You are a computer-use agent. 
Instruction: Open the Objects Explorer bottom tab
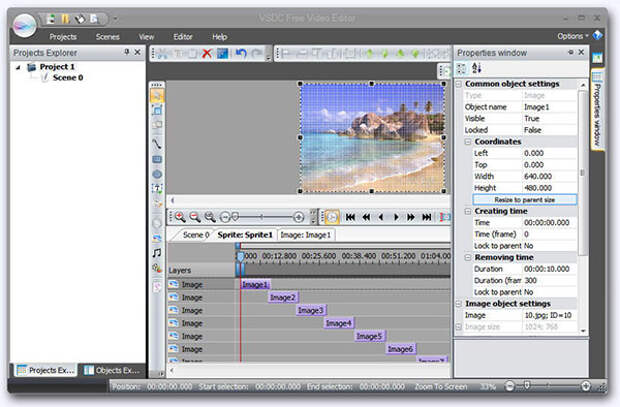(x=110, y=370)
